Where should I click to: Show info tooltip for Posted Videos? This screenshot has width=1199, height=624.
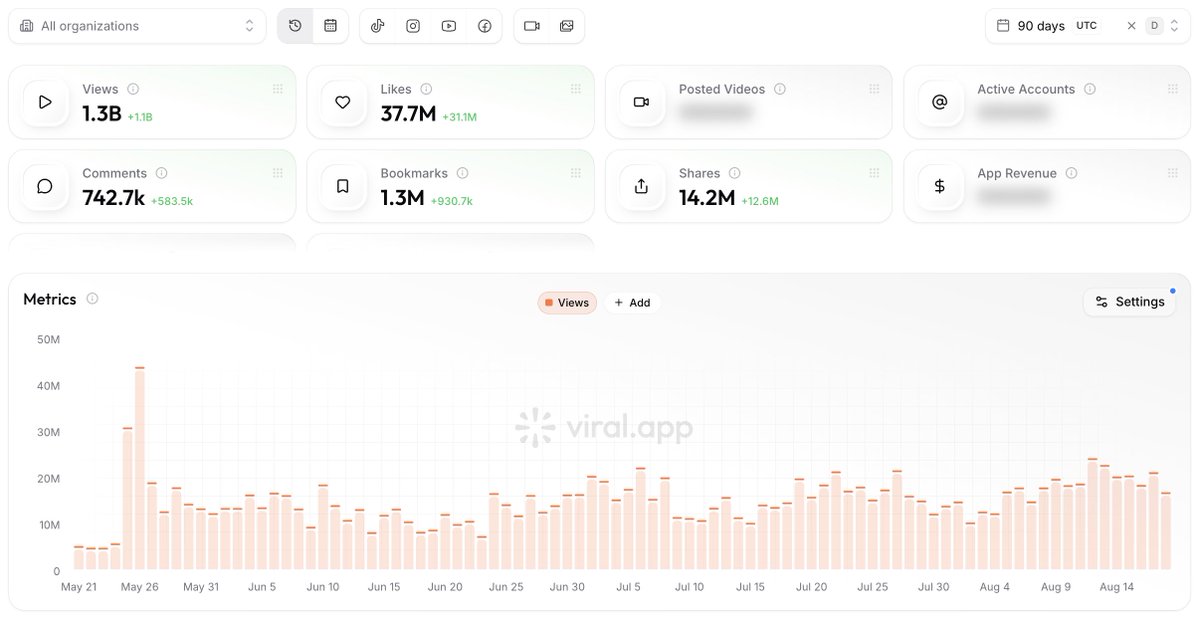pyautogui.click(x=779, y=89)
